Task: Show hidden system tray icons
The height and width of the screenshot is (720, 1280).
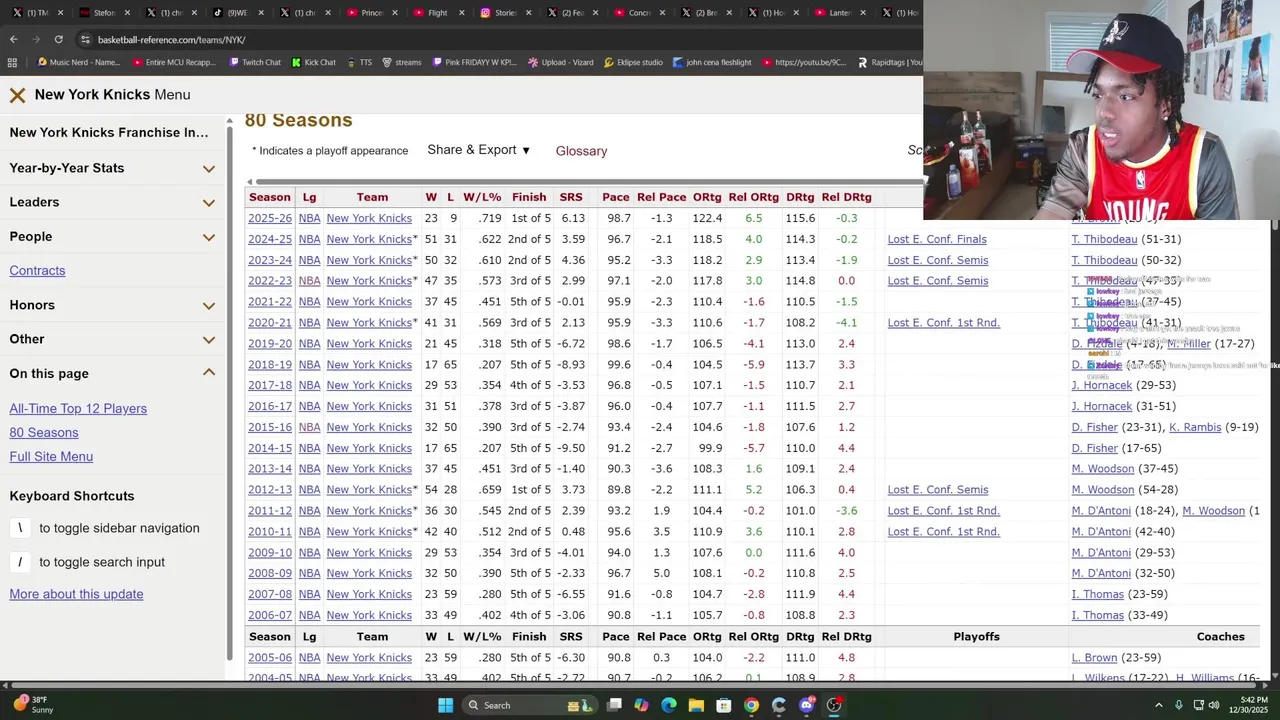Action: 1159,705
